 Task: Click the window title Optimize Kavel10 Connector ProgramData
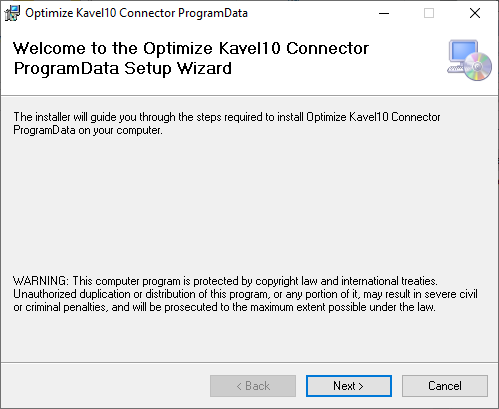tap(136, 13)
